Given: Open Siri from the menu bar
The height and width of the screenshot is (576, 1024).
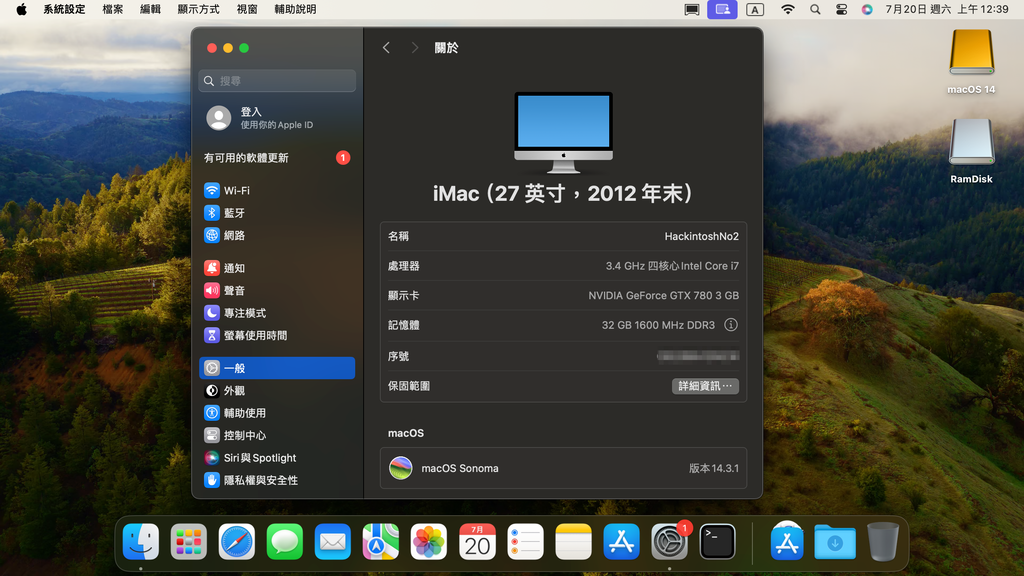Looking at the screenshot, I should 867,9.
